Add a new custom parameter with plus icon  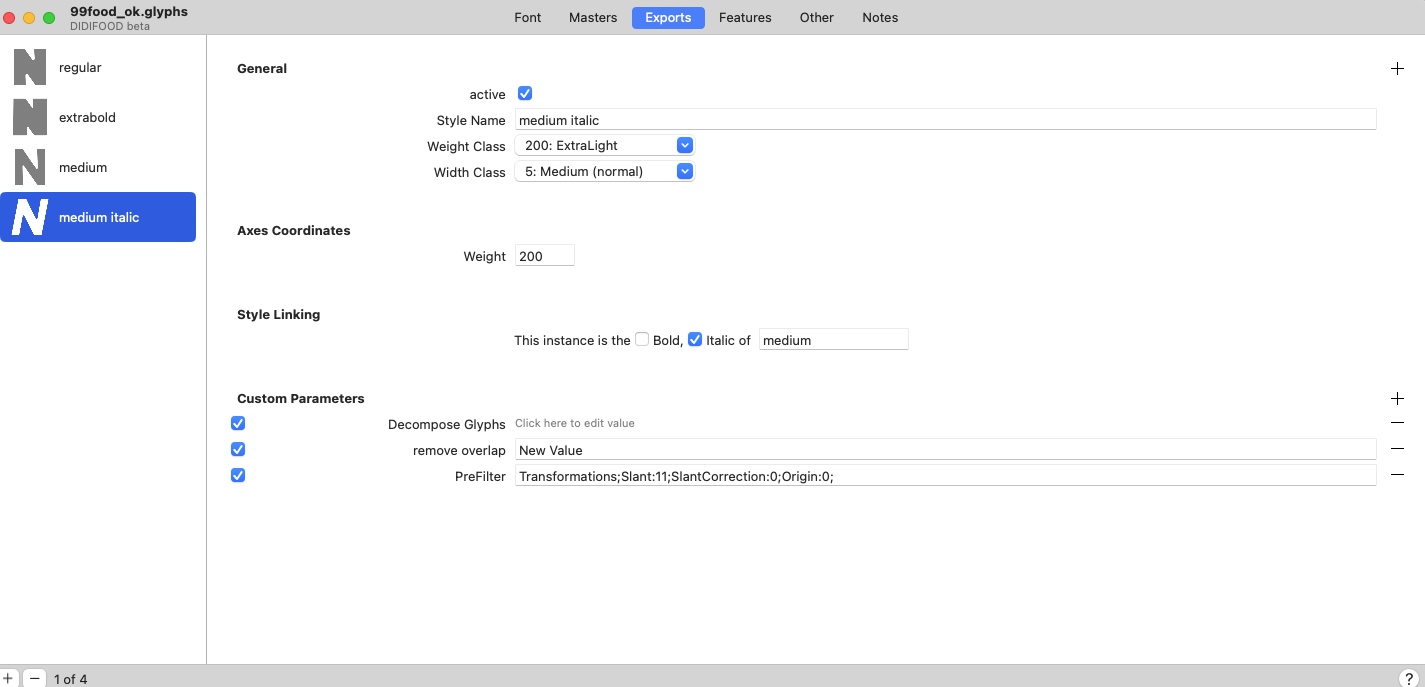1397,399
